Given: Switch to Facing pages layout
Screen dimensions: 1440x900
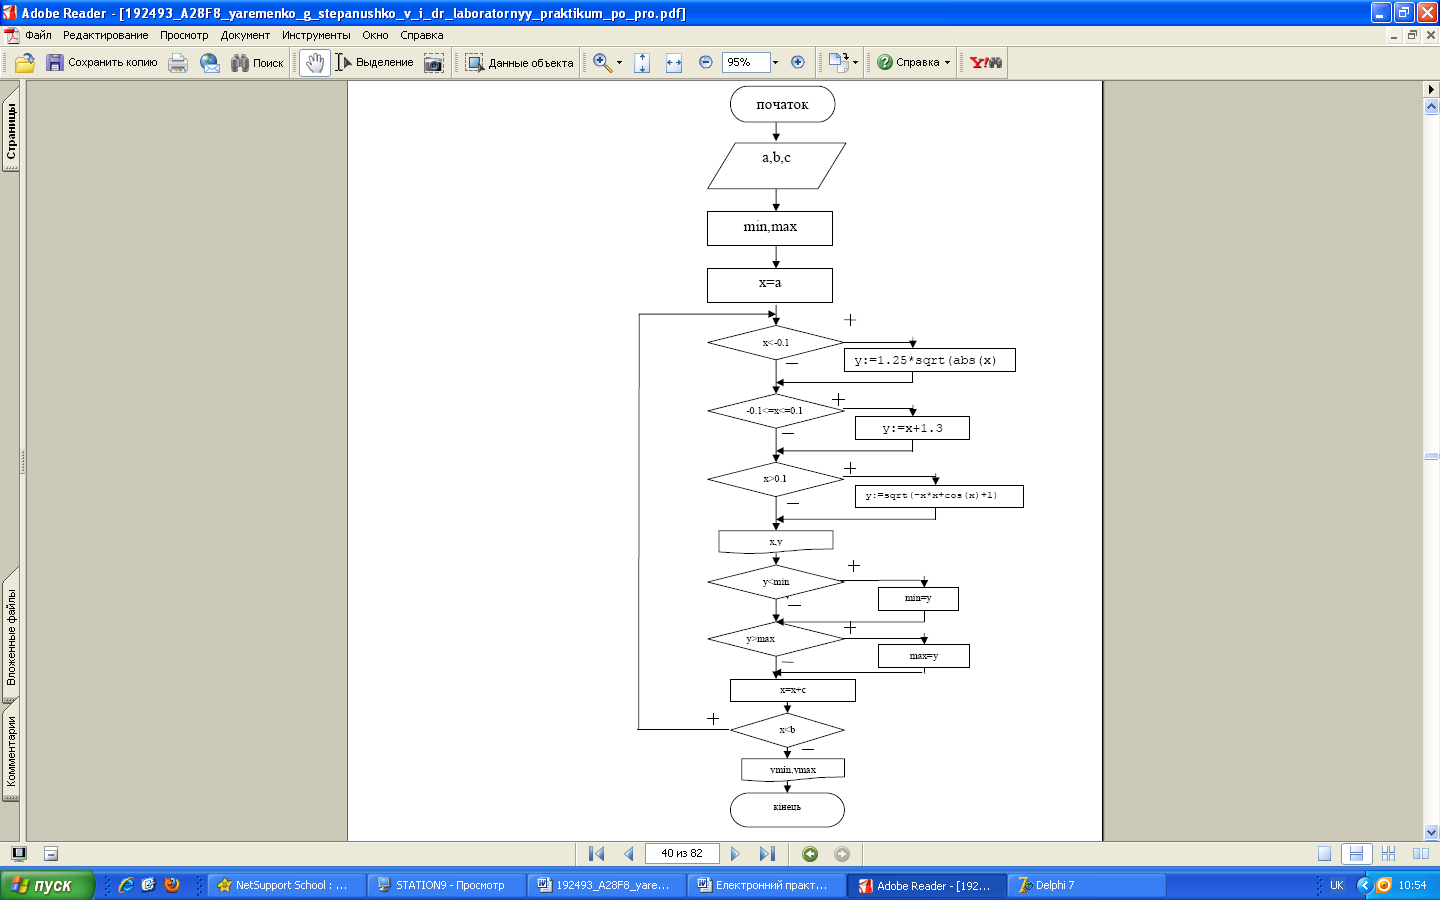Looking at the screenshot, I should [x=1420, y=854].
